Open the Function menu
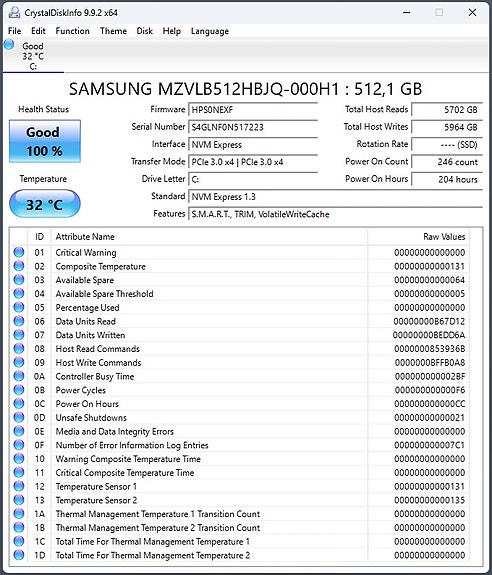492x575 pixels. [72, 31]
